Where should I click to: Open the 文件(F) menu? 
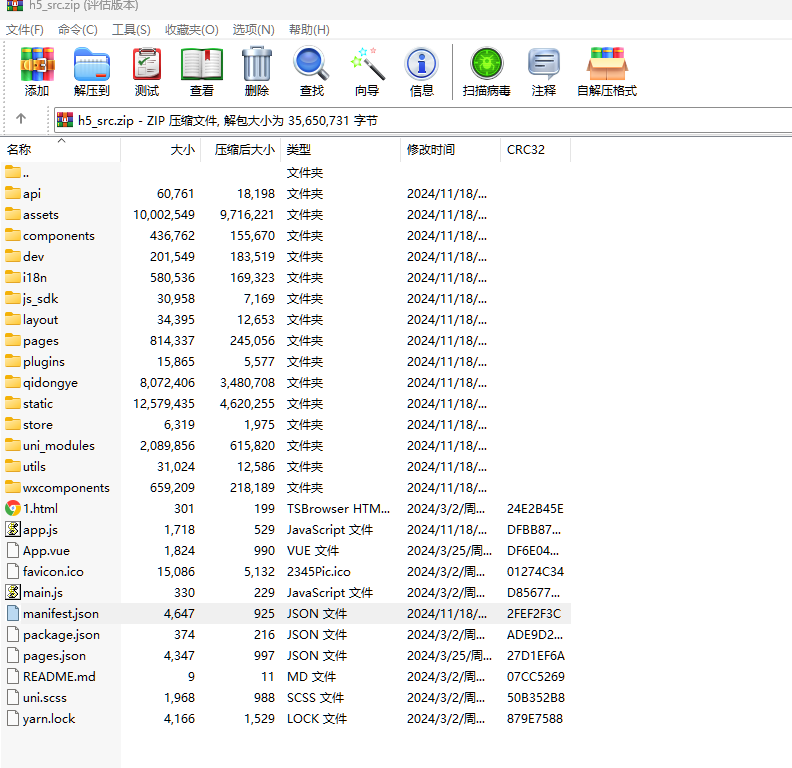tap(25, 30)
